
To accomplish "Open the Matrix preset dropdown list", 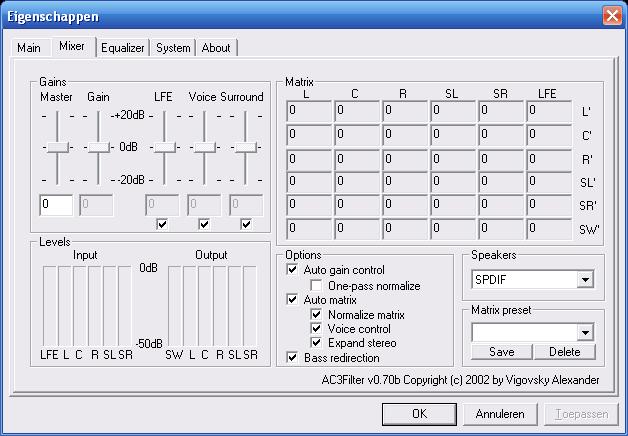I will [x=585, y=332].
